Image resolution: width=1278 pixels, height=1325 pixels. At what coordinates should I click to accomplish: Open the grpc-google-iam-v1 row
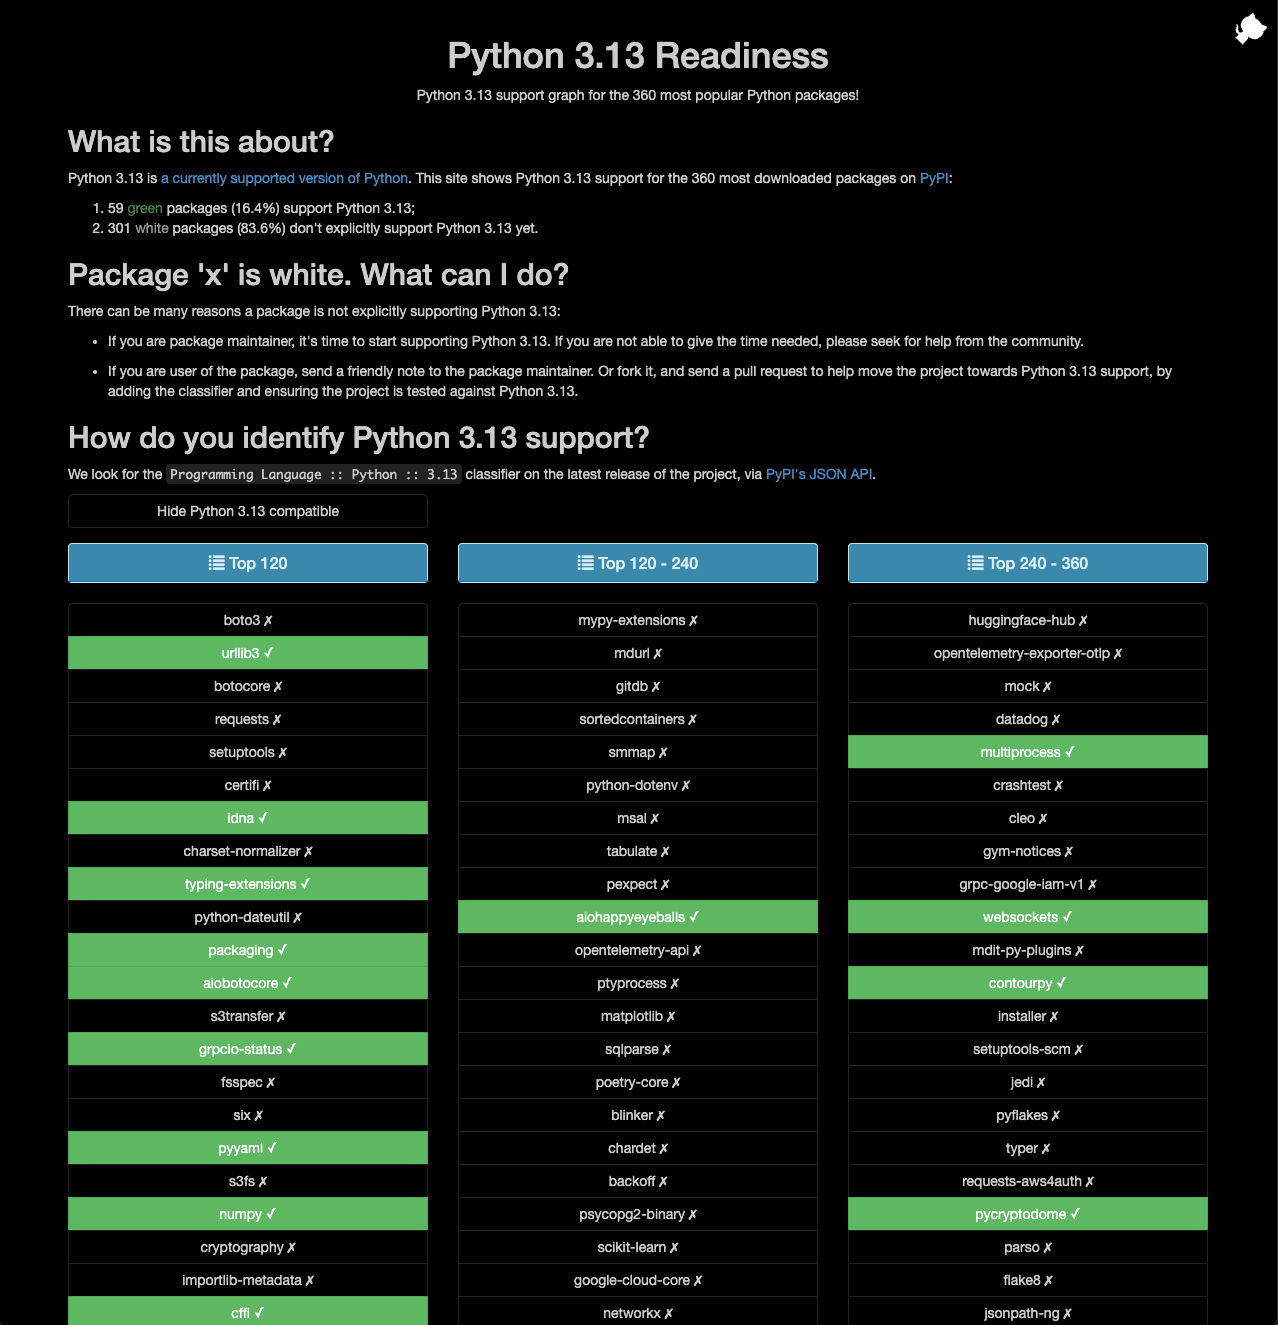[x=1028, y=884]
